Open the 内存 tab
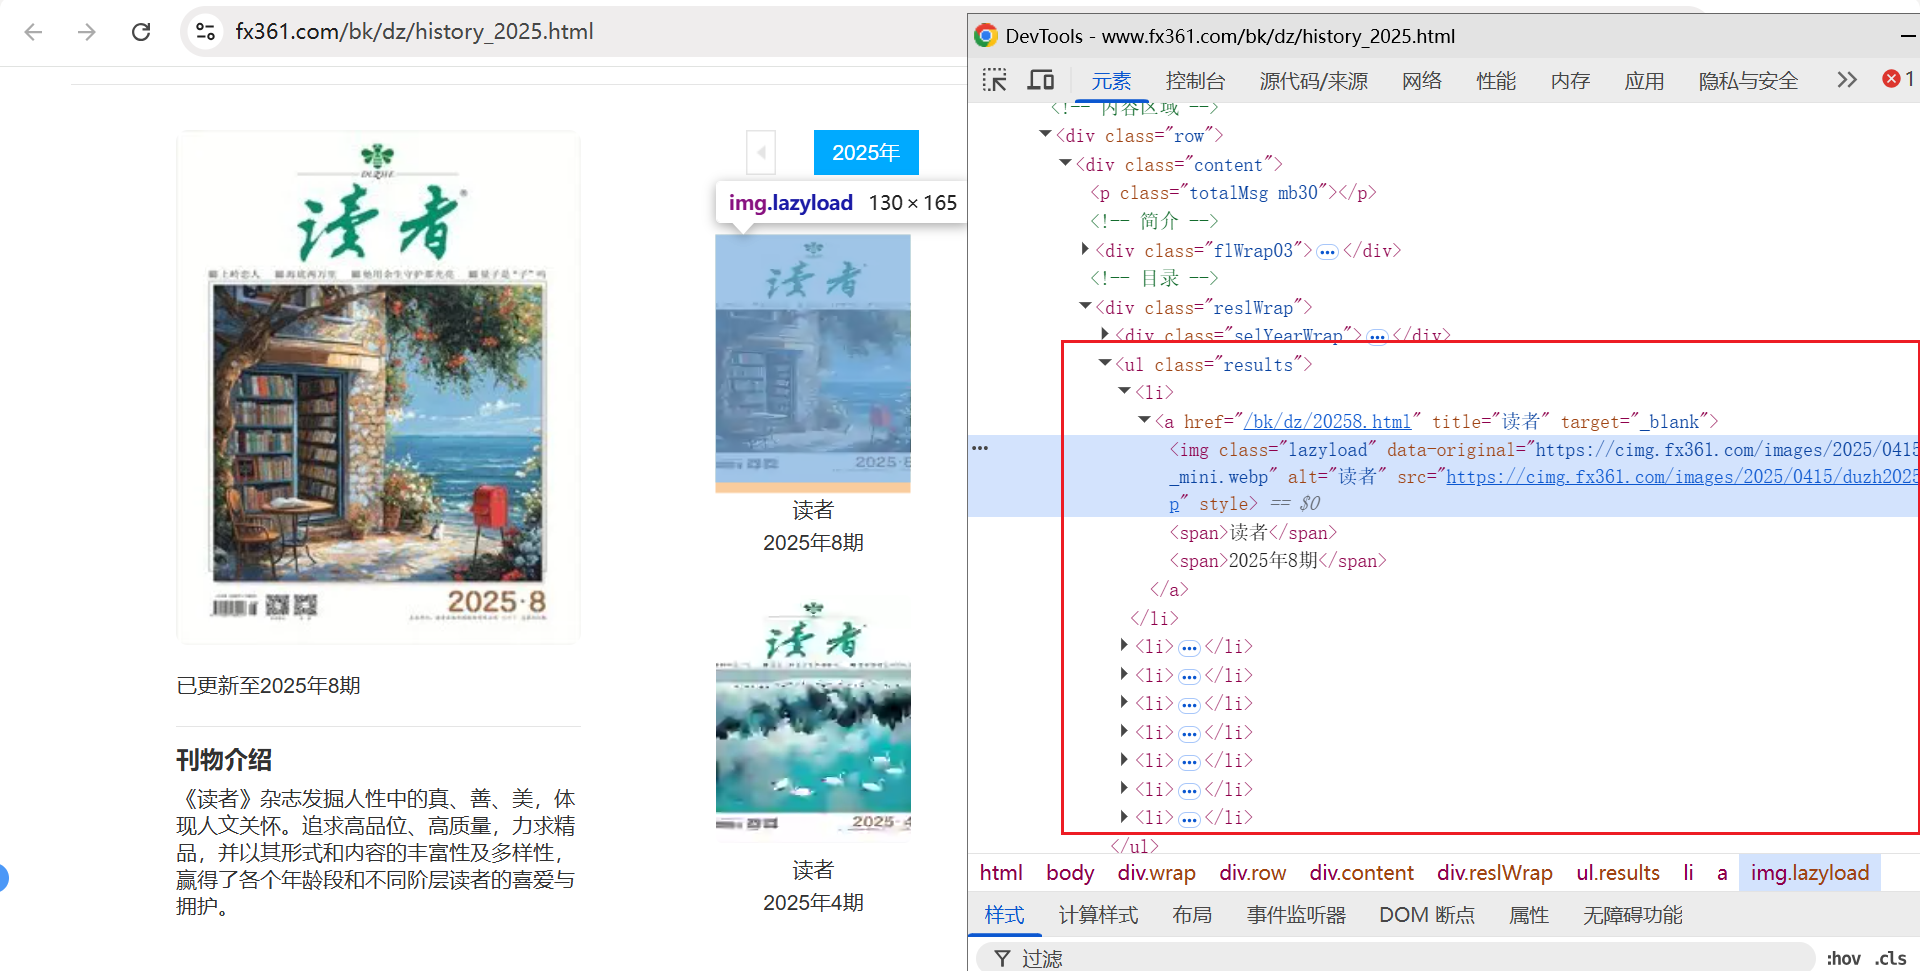The image size is (1920, 971). click(1570, 81)
